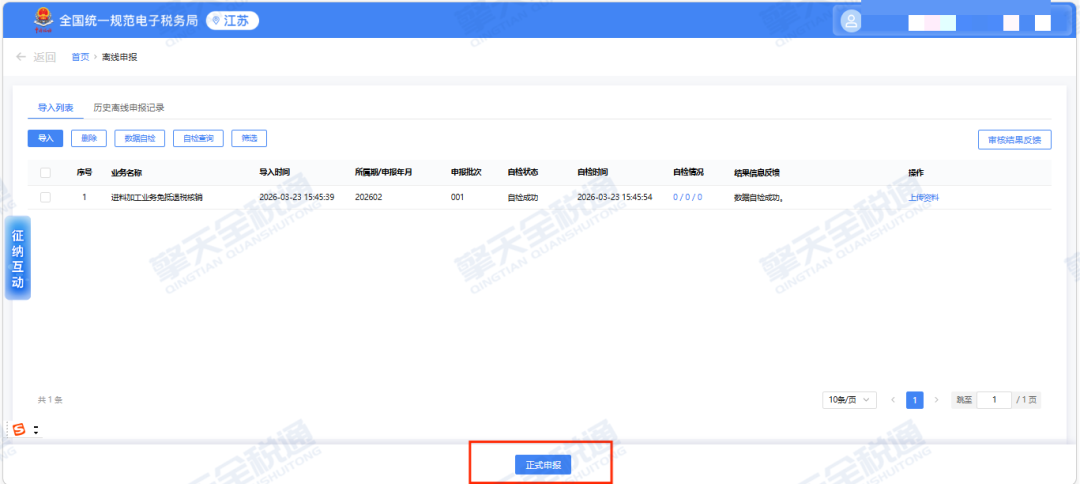Open the 10条/页 page size dropdown
1080x484 pixels.
coord(849,400)
